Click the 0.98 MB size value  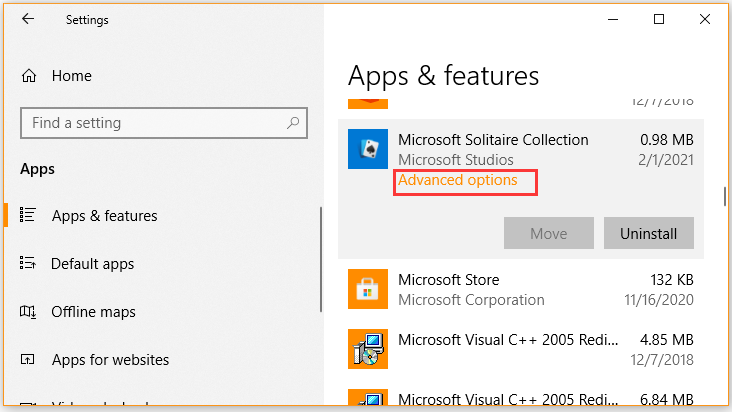tap(667, 140)
